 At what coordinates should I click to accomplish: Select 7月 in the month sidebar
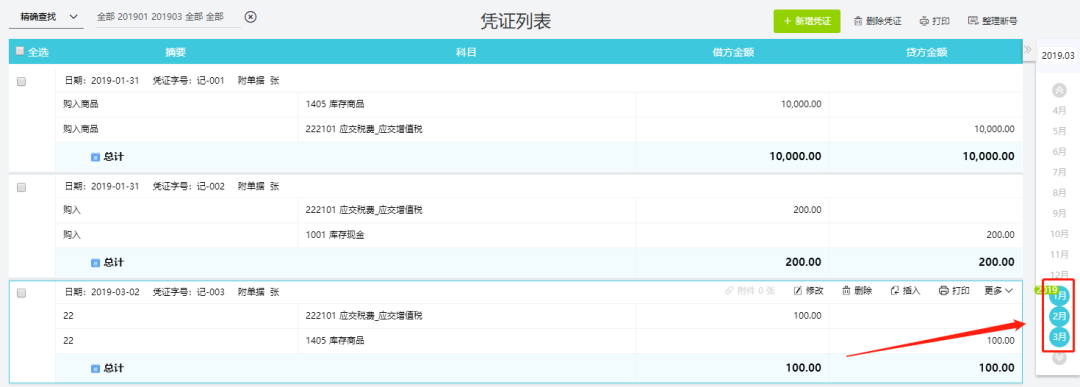coord(1060,172)
